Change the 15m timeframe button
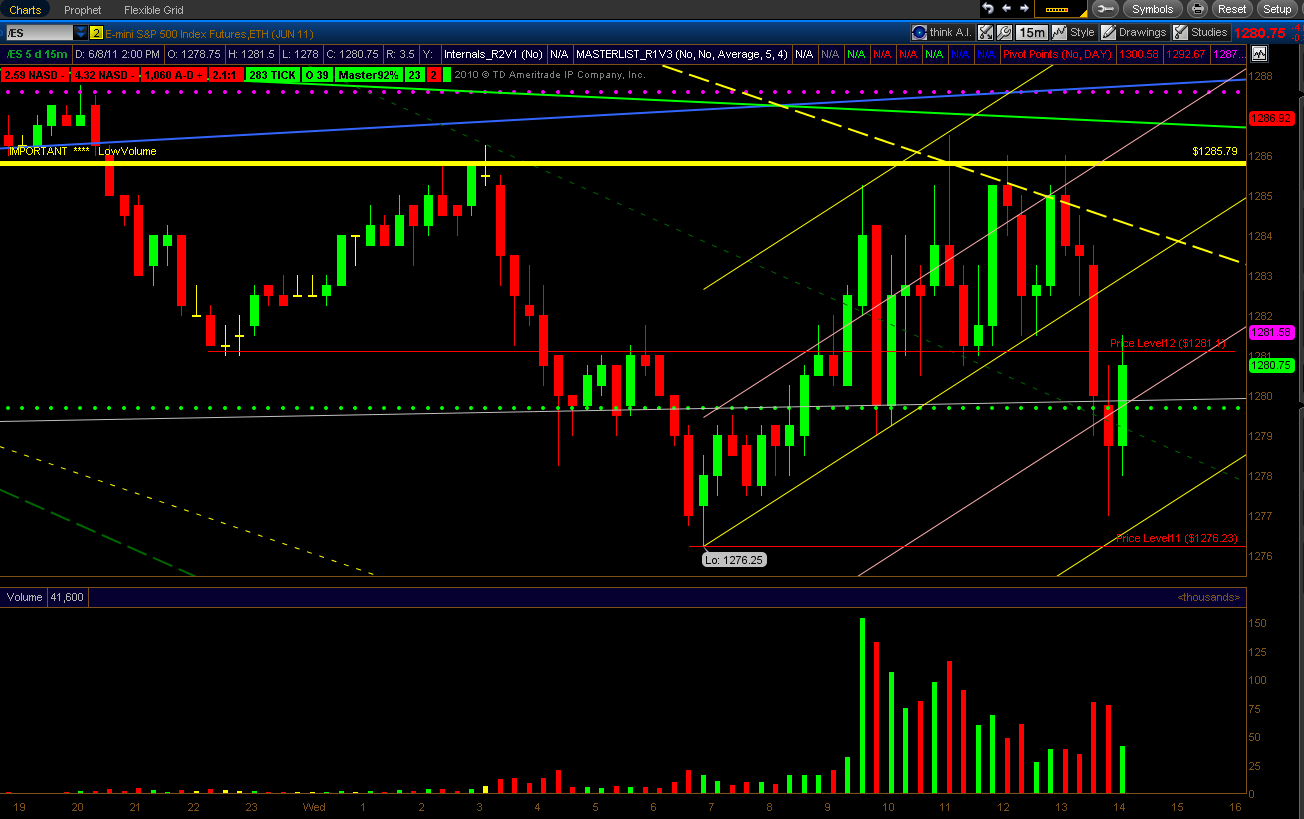 point(1031,32)
